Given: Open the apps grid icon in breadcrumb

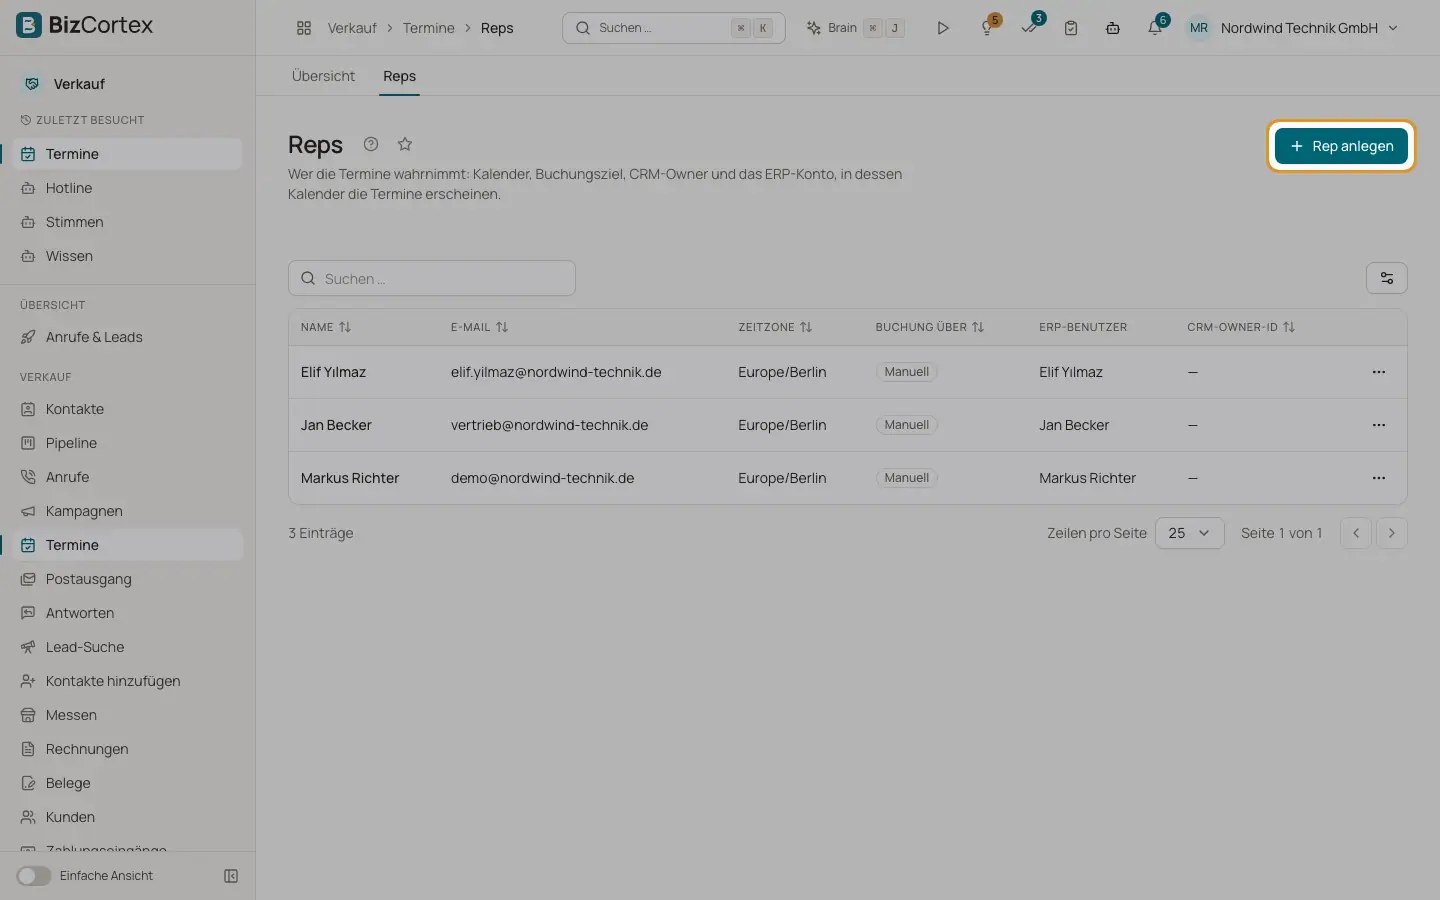Looking at the screenshot, I should pos(304,28).
